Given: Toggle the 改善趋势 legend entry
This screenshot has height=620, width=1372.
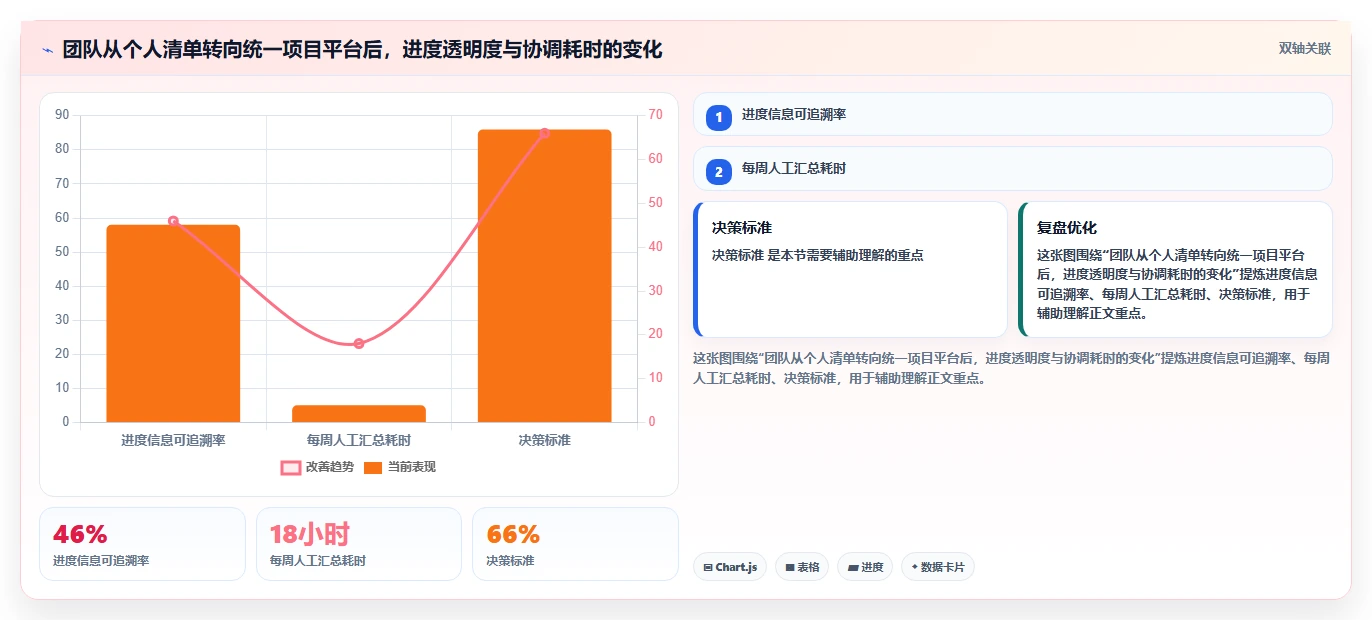Looking at the screenshot, I should 318,467.
